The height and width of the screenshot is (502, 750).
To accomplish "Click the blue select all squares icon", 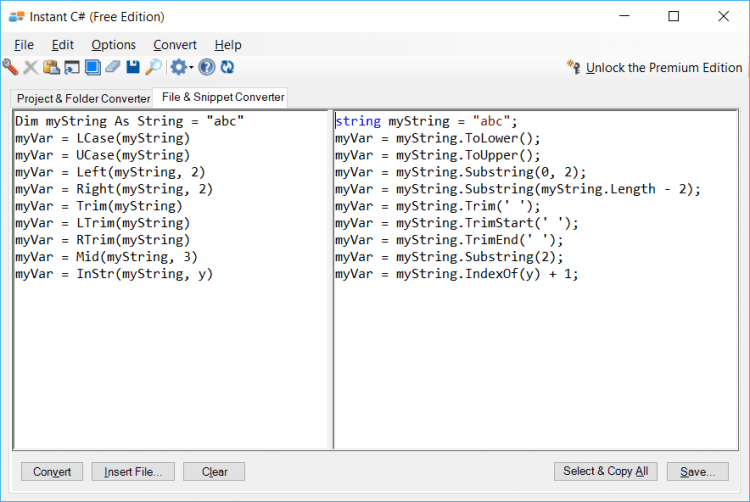I will click(x=92, y=67).
